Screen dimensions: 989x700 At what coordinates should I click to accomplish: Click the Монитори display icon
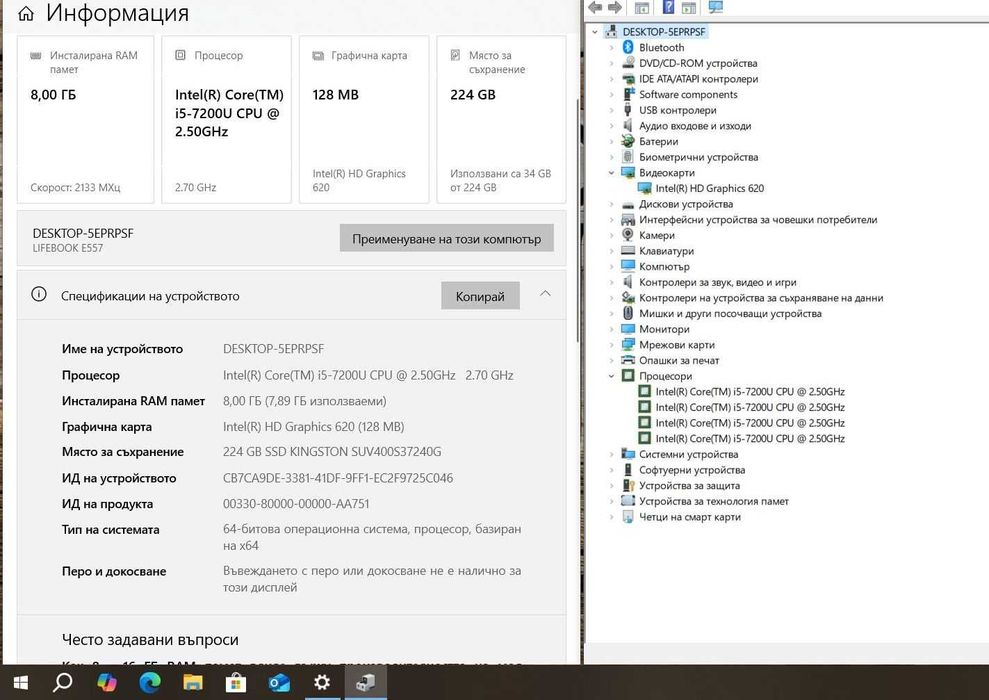(x=628, y=329)
